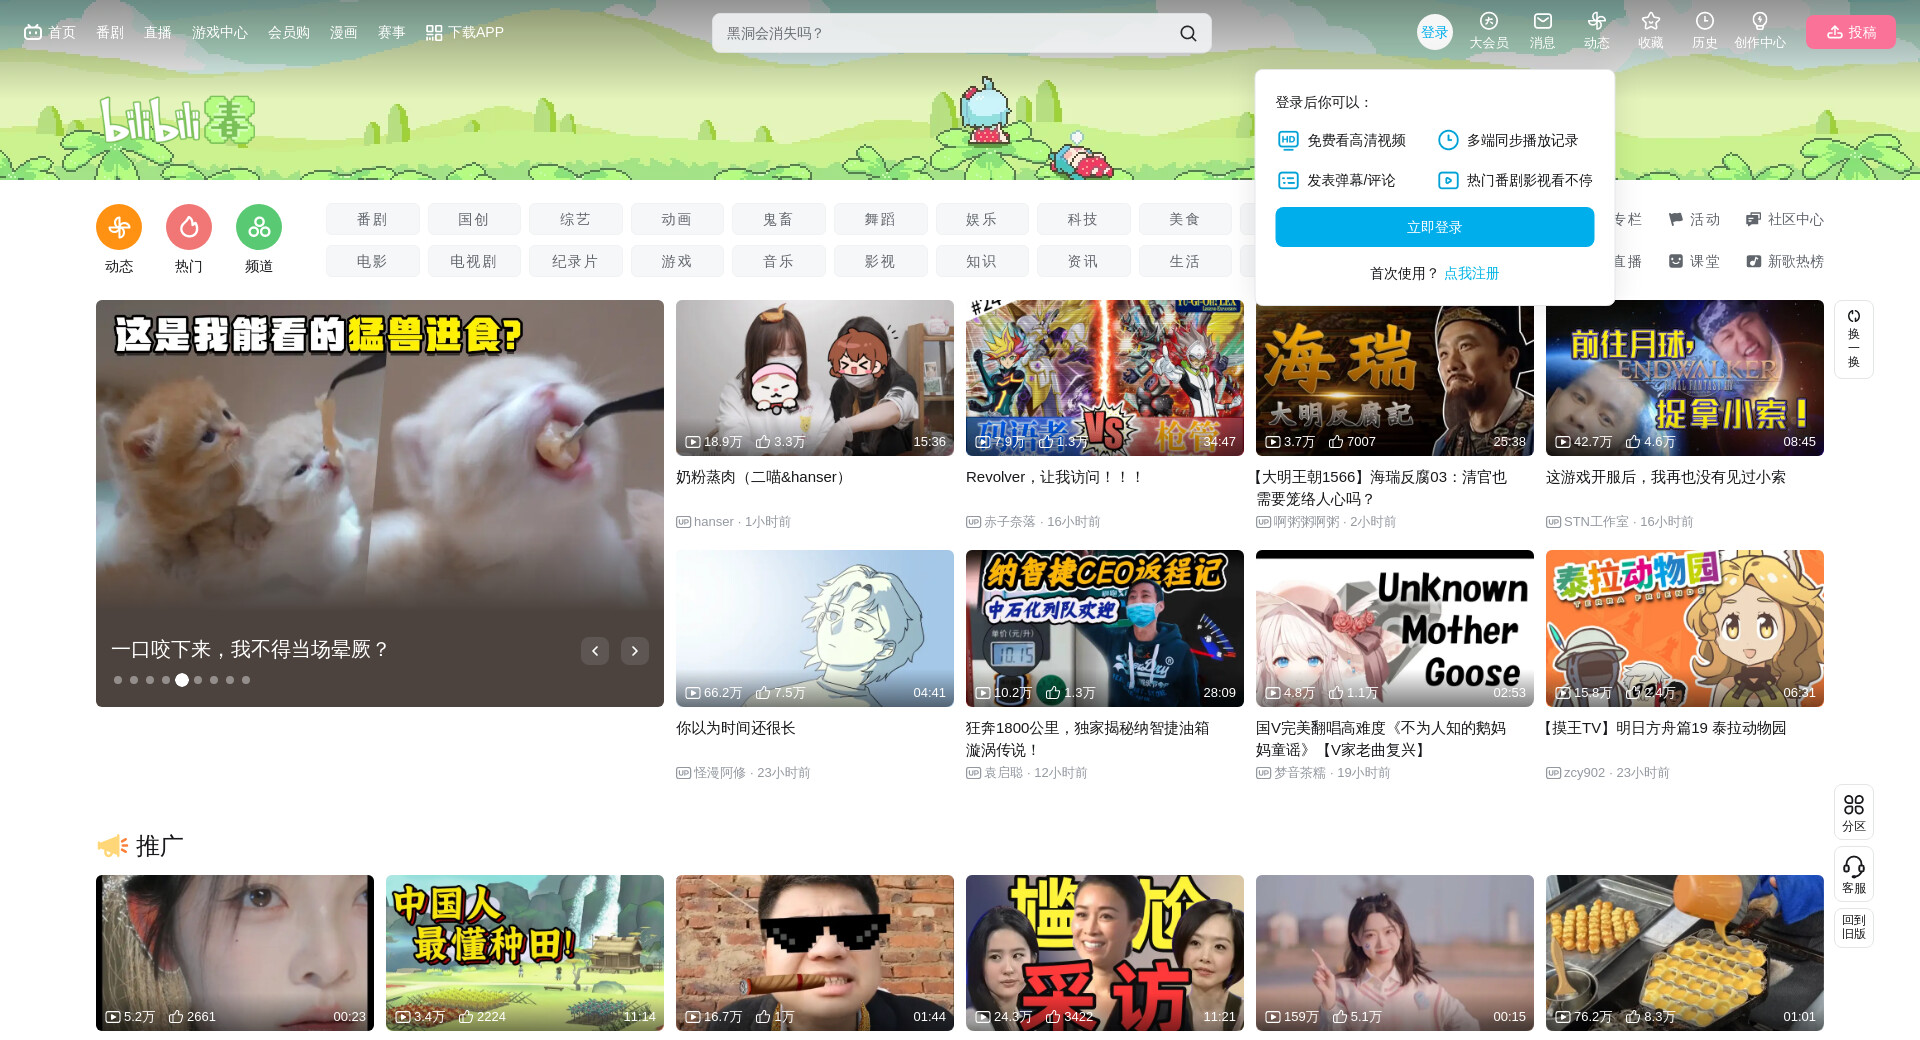Viewport: 1920px width, 1040px height.
Task: Click video title 你以为时间还很长
Action: coord(736,728)
